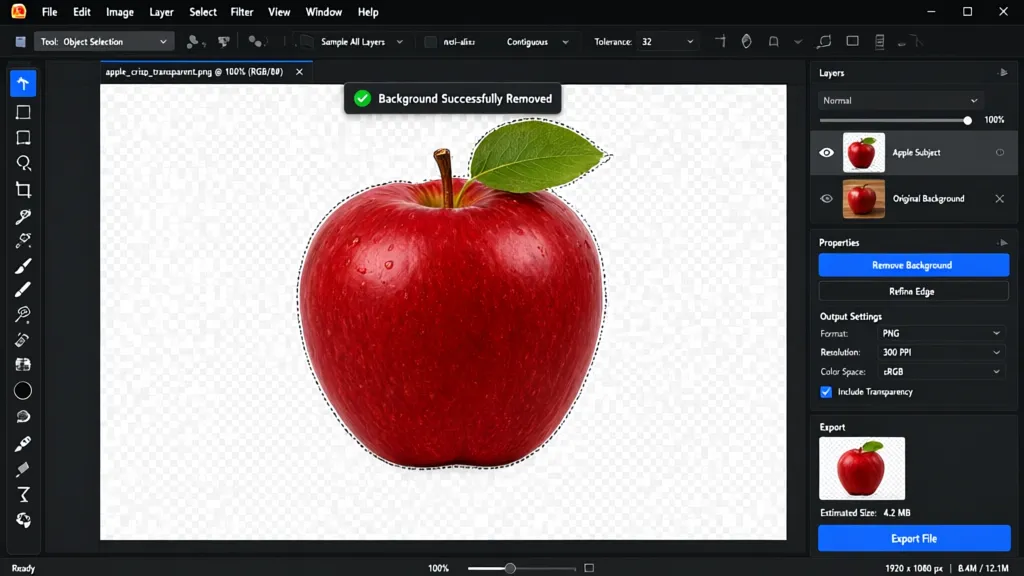Open the Layers panel options menu icon
The height and width of the screenshot is (576, 1024).
click(1002, 72)
